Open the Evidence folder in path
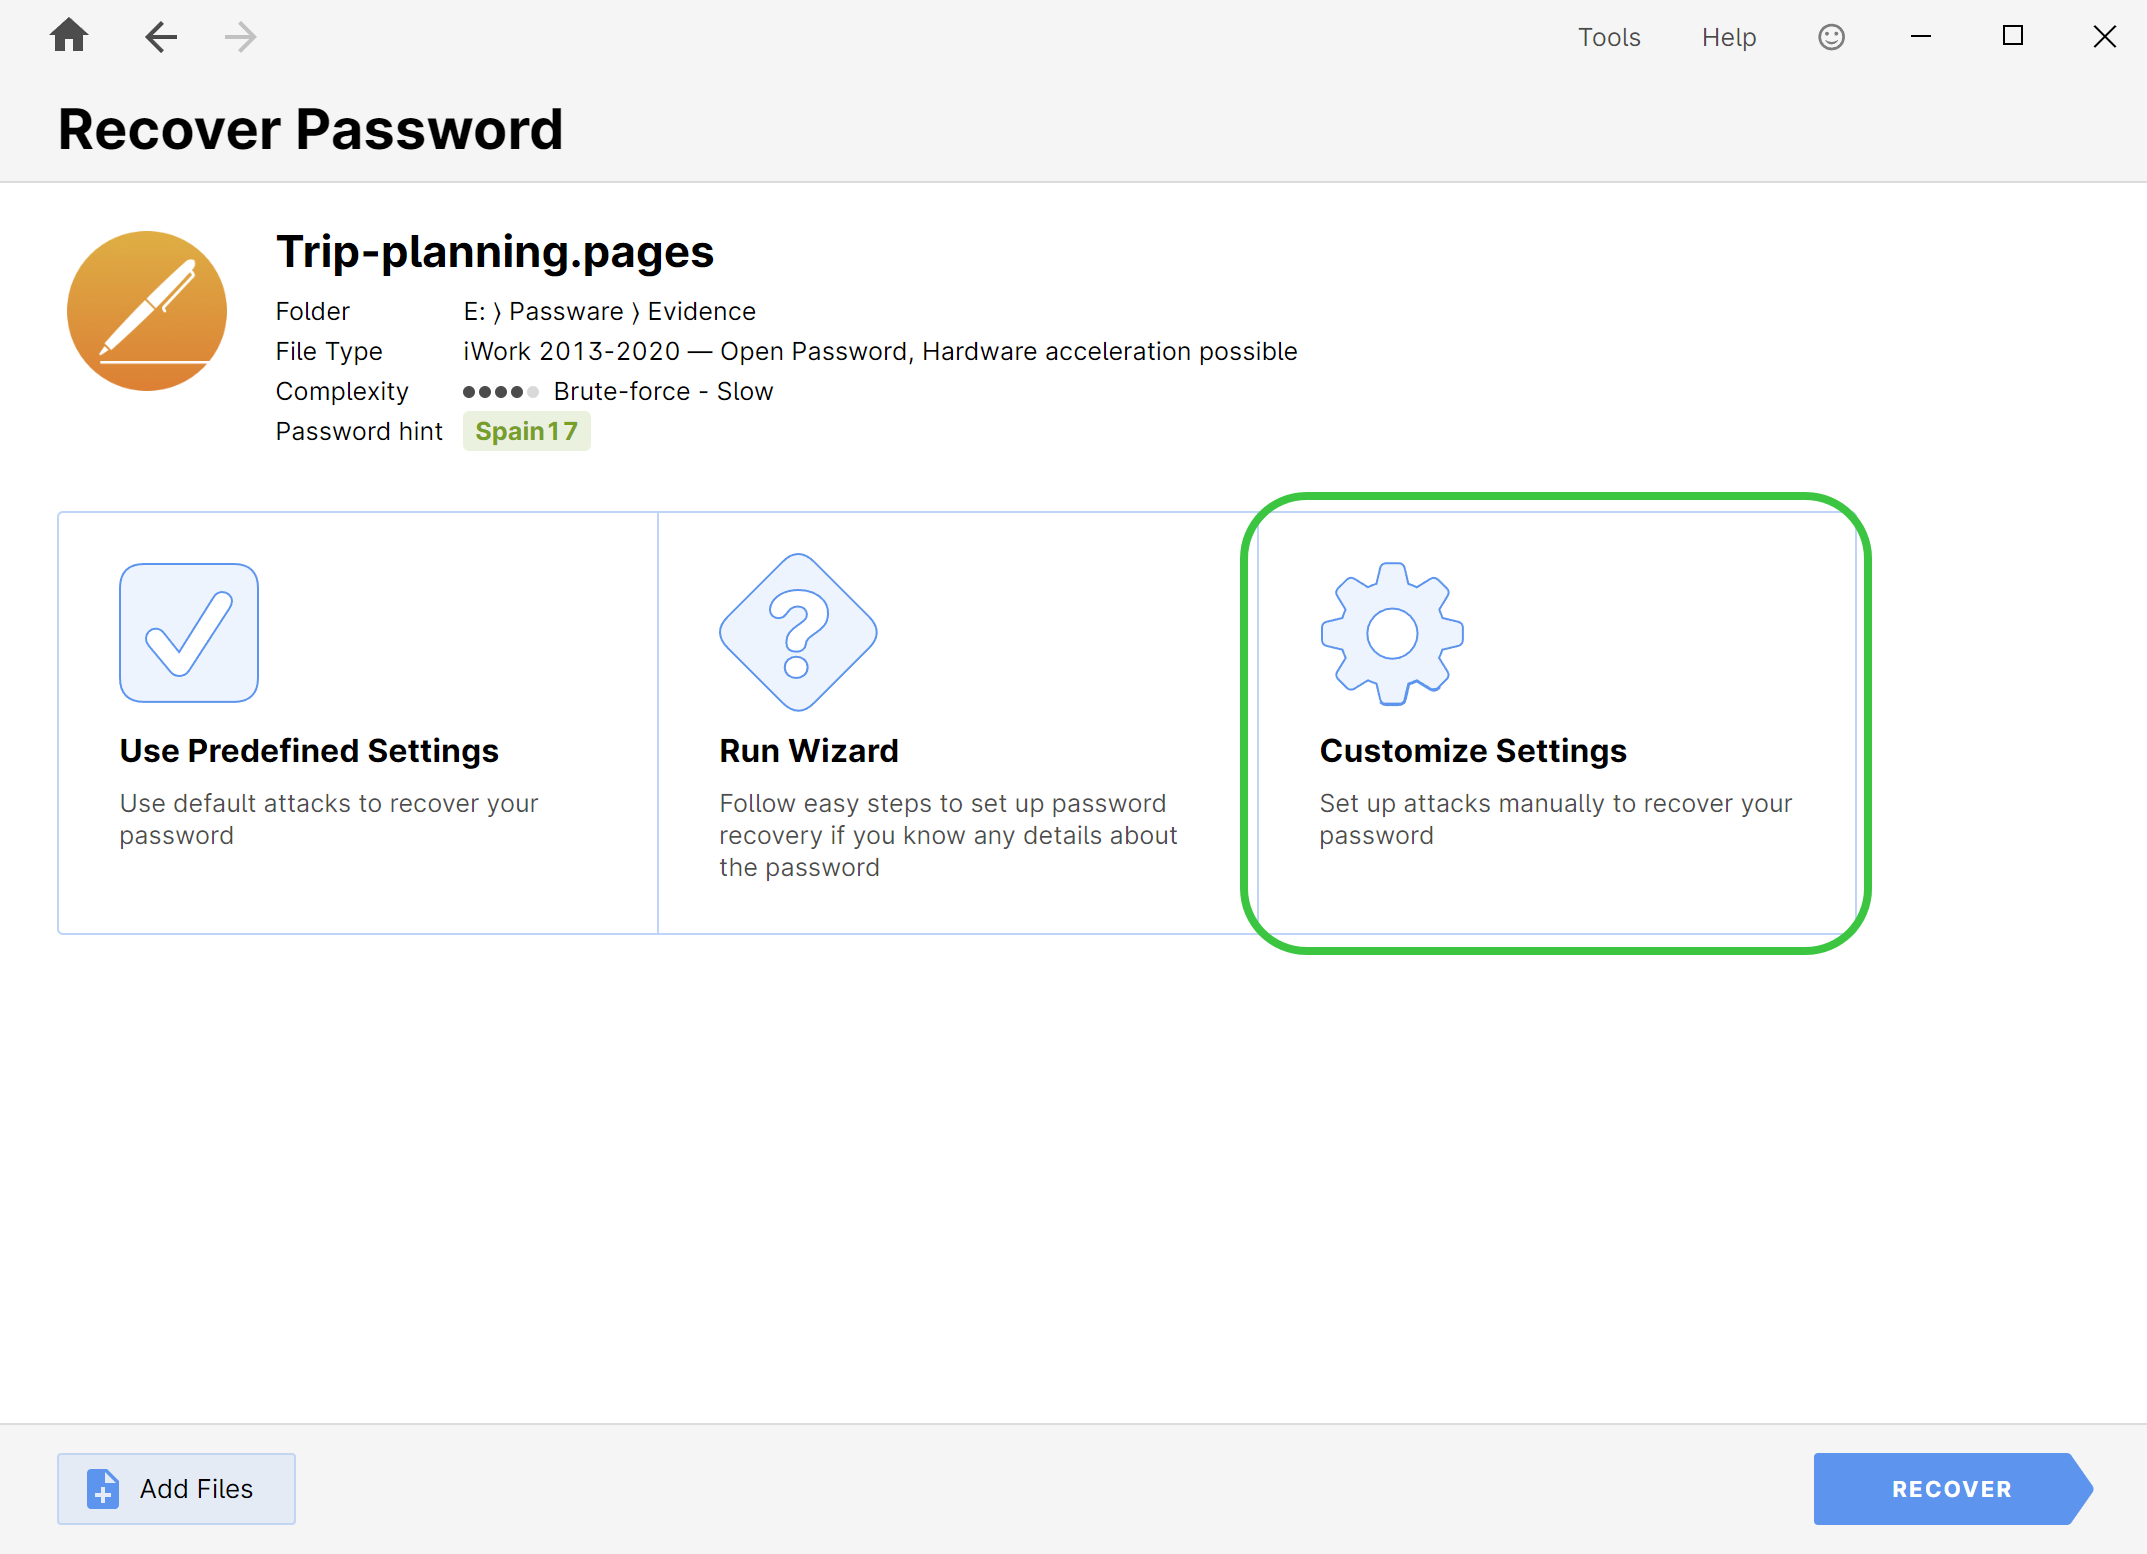Viewport: 2147px width, 1554px height. tap(702, 311)
